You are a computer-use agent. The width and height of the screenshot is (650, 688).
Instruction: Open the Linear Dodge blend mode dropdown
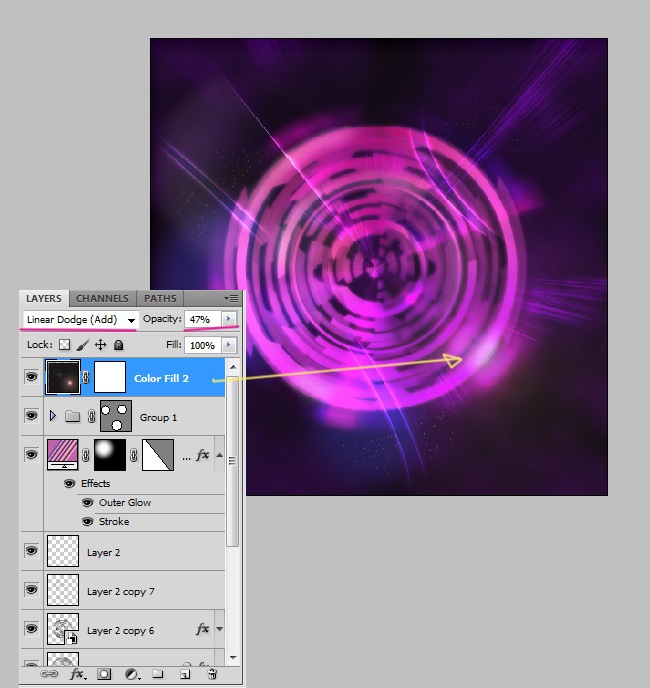point(80,319)
